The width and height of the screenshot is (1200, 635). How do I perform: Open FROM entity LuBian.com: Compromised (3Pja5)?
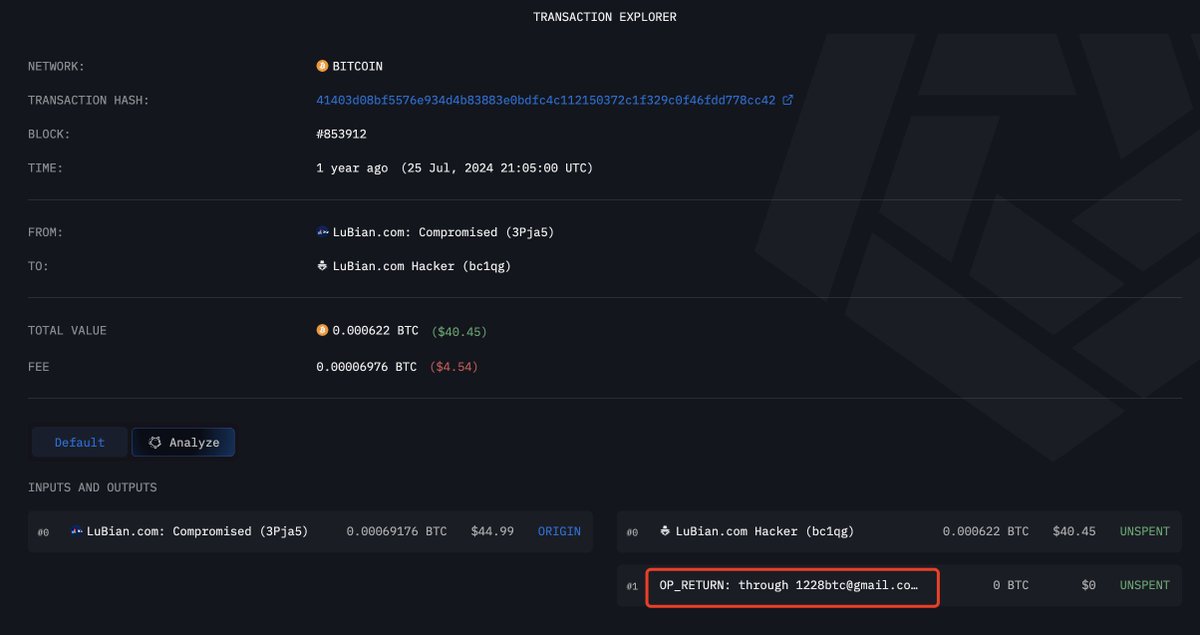(443, 232)
